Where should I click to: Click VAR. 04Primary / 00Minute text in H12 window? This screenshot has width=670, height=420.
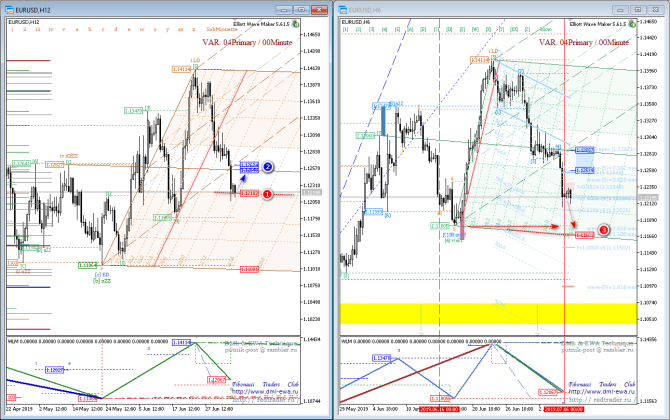pyautogui.click(x=247, y=42)
